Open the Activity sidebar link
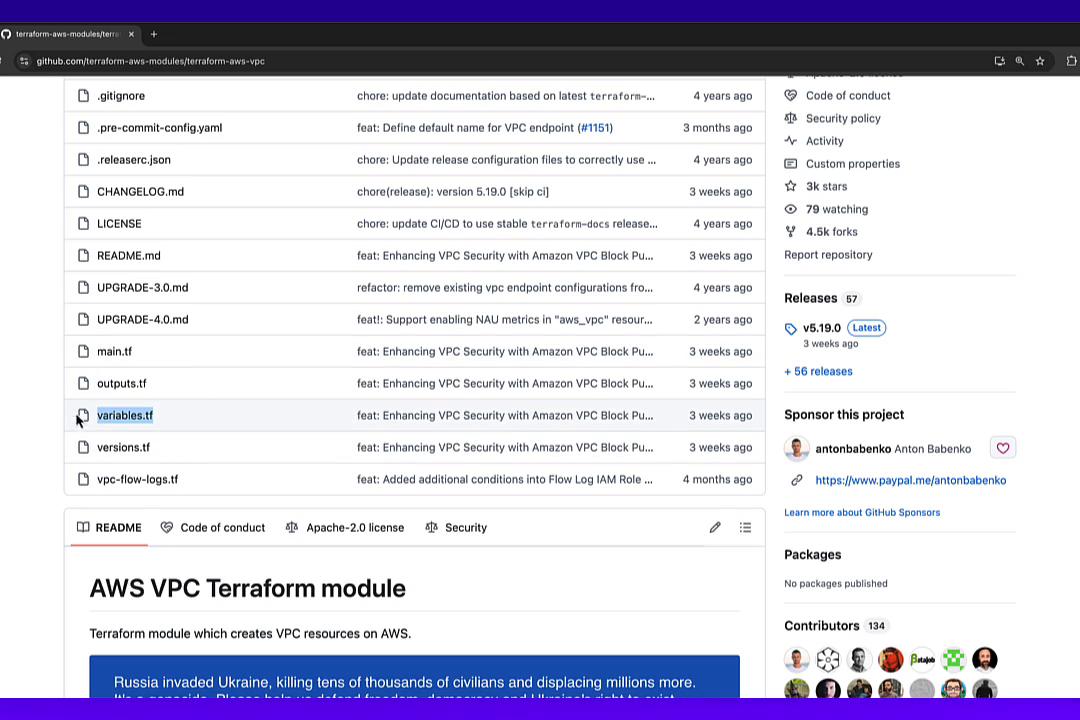 tap(824, 141)
